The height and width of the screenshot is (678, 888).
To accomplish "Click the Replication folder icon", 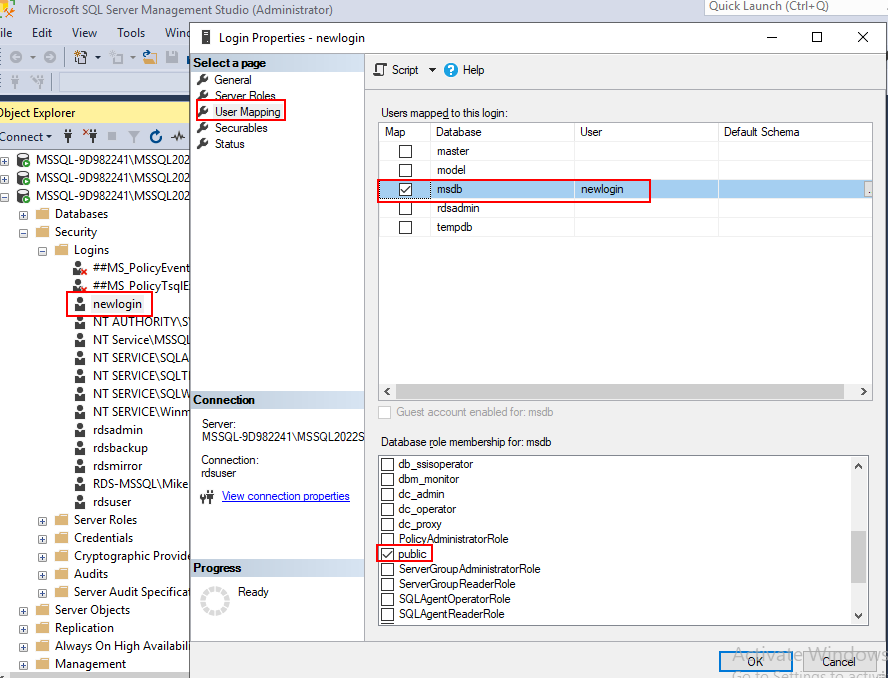I will (x=42, y=628).
